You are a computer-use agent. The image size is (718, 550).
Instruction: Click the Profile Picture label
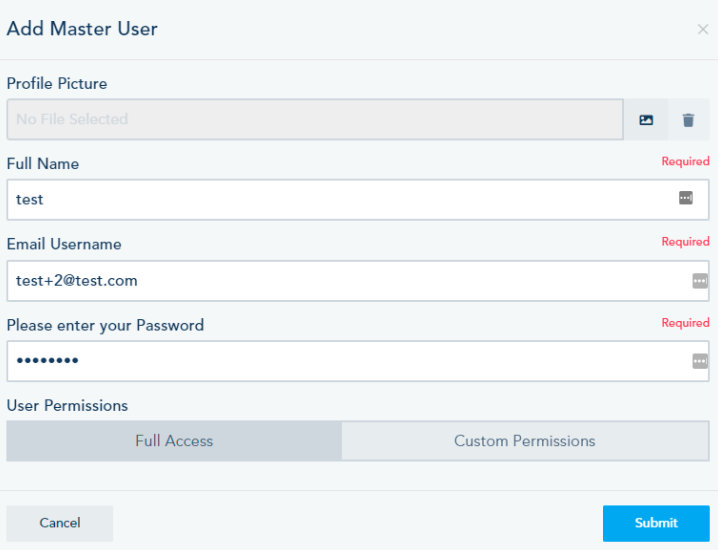tap(57, 84)
